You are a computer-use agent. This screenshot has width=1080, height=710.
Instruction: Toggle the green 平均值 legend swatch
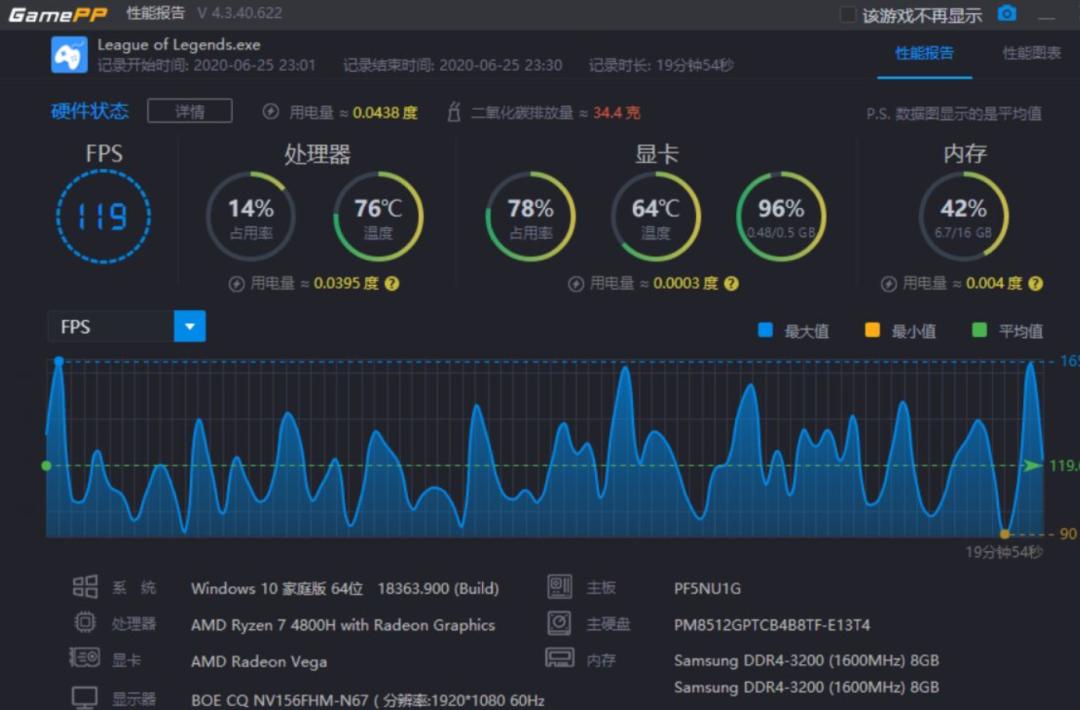coord(979,330)
